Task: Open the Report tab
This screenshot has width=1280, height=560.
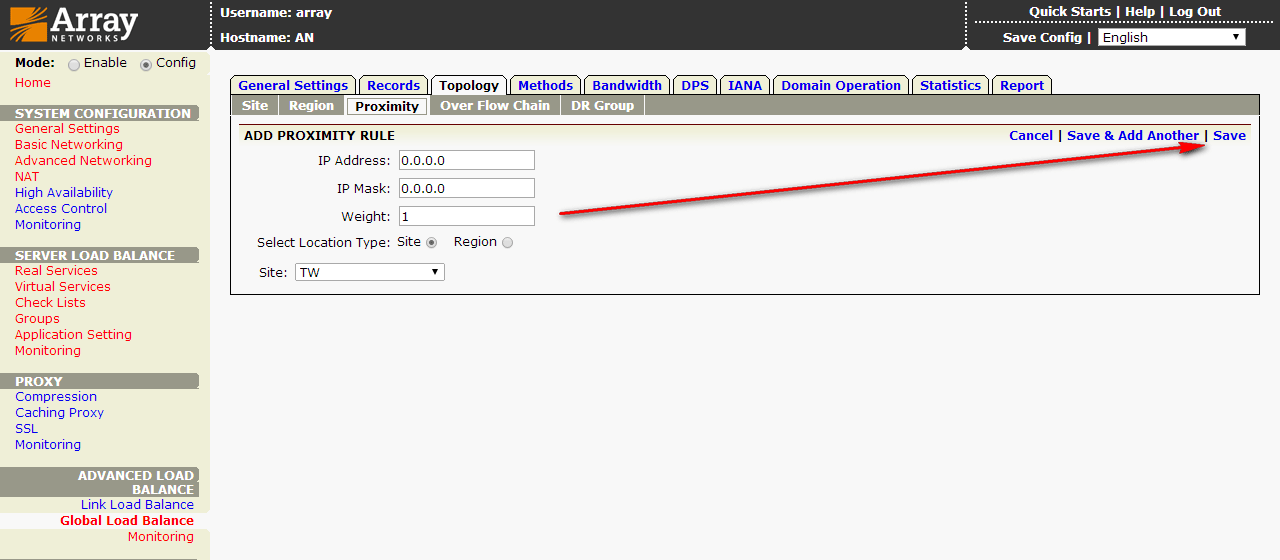Action: [x=1022, y=85]
